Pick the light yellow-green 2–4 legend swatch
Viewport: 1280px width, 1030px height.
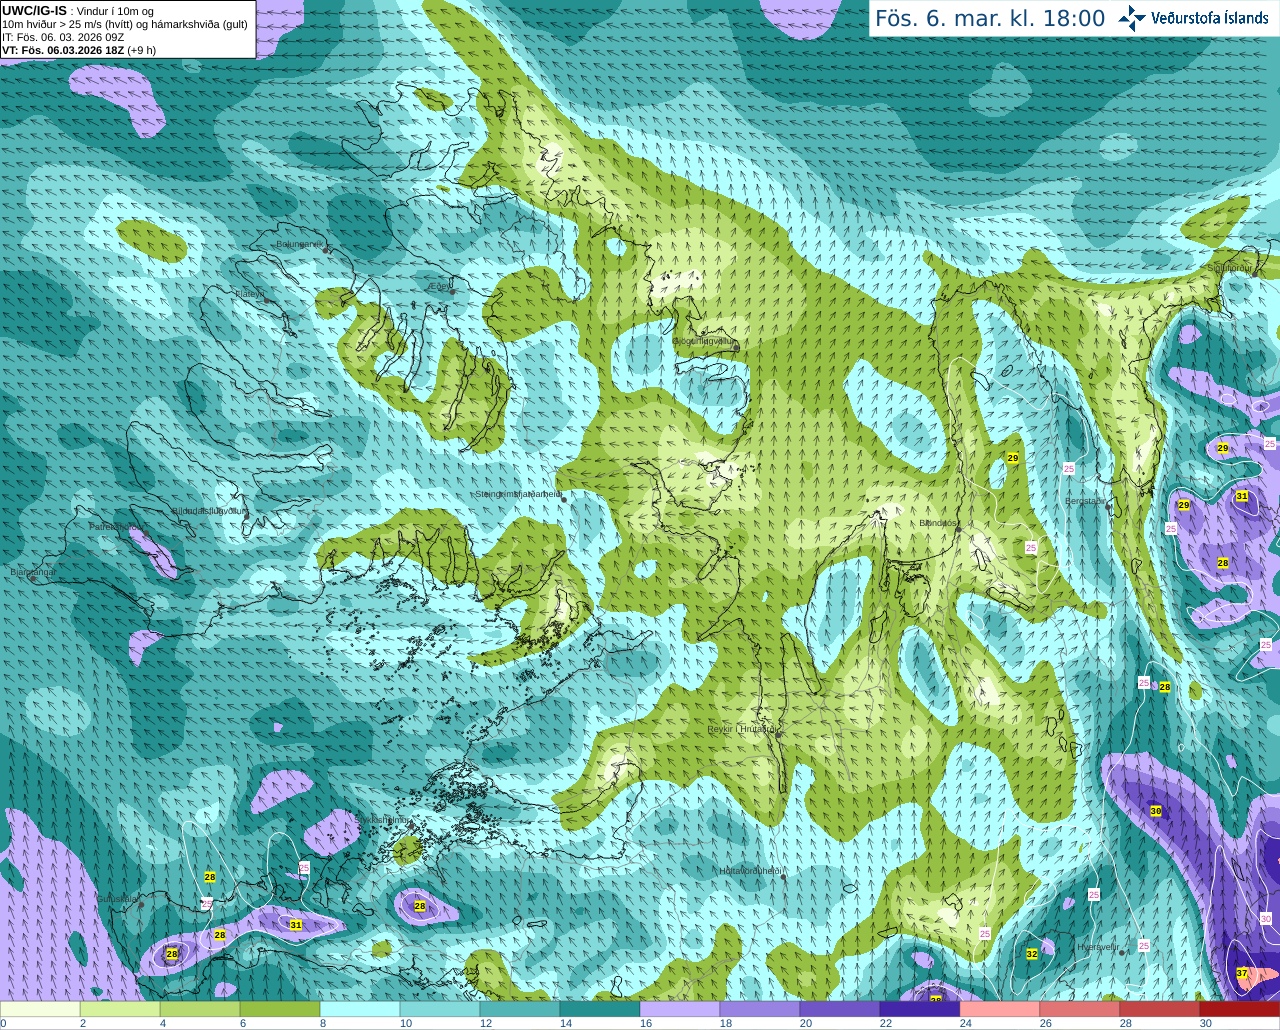pos(120,1009)
